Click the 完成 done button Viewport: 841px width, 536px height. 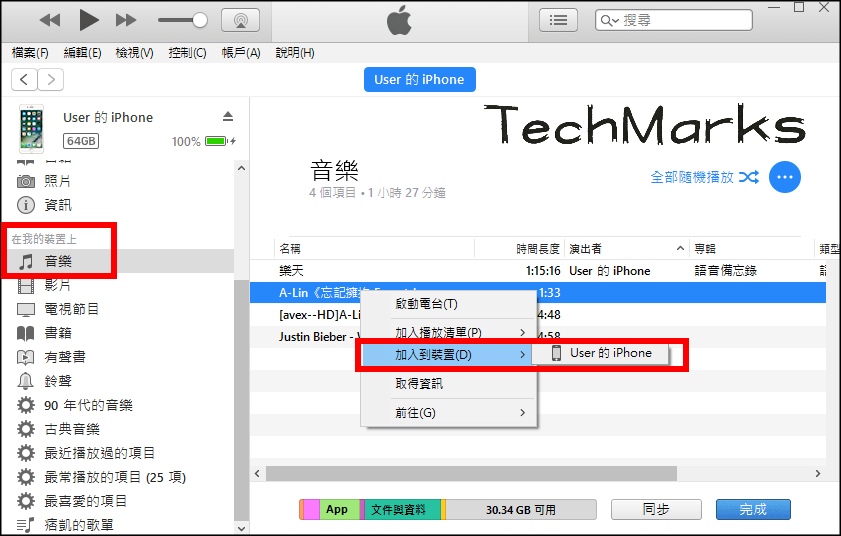[x=753, y=509]
